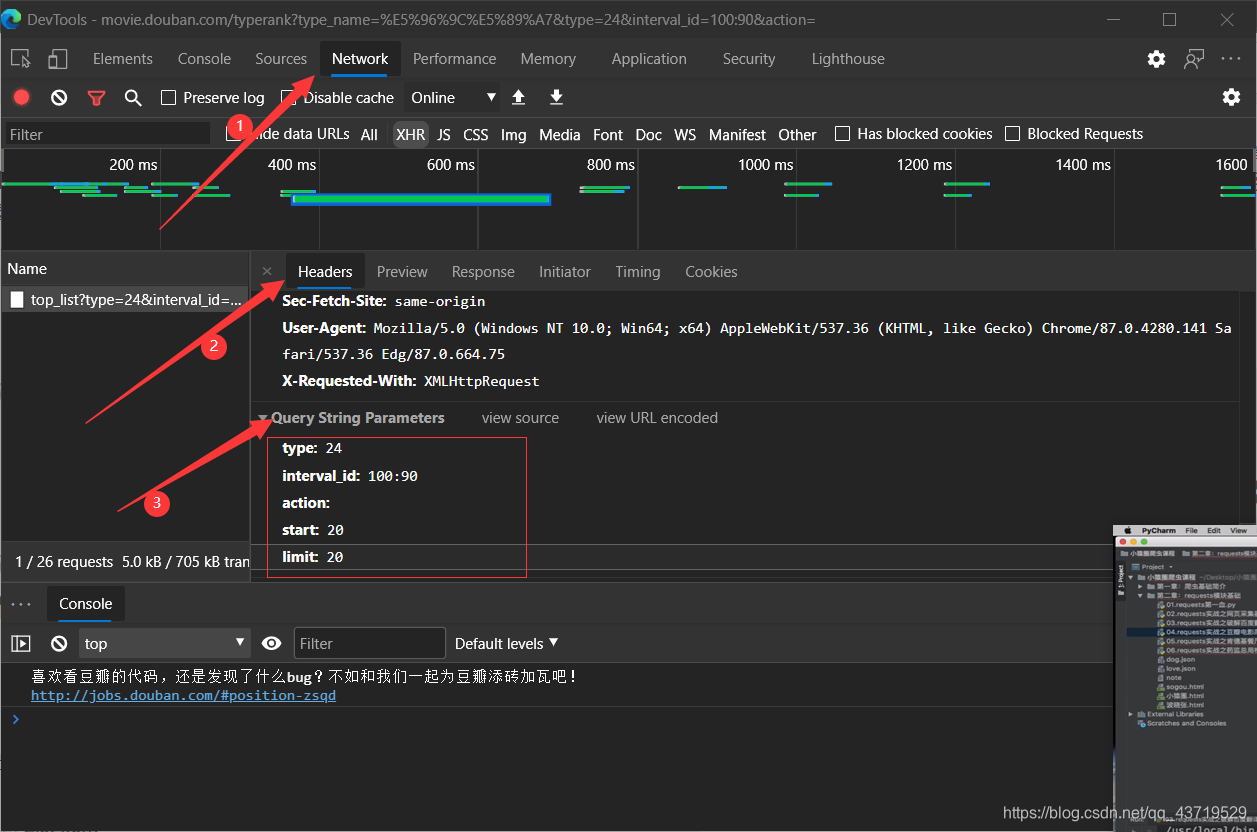Open the network search magnifier
Screen dimensions: 1257x832
click(133, 97)
